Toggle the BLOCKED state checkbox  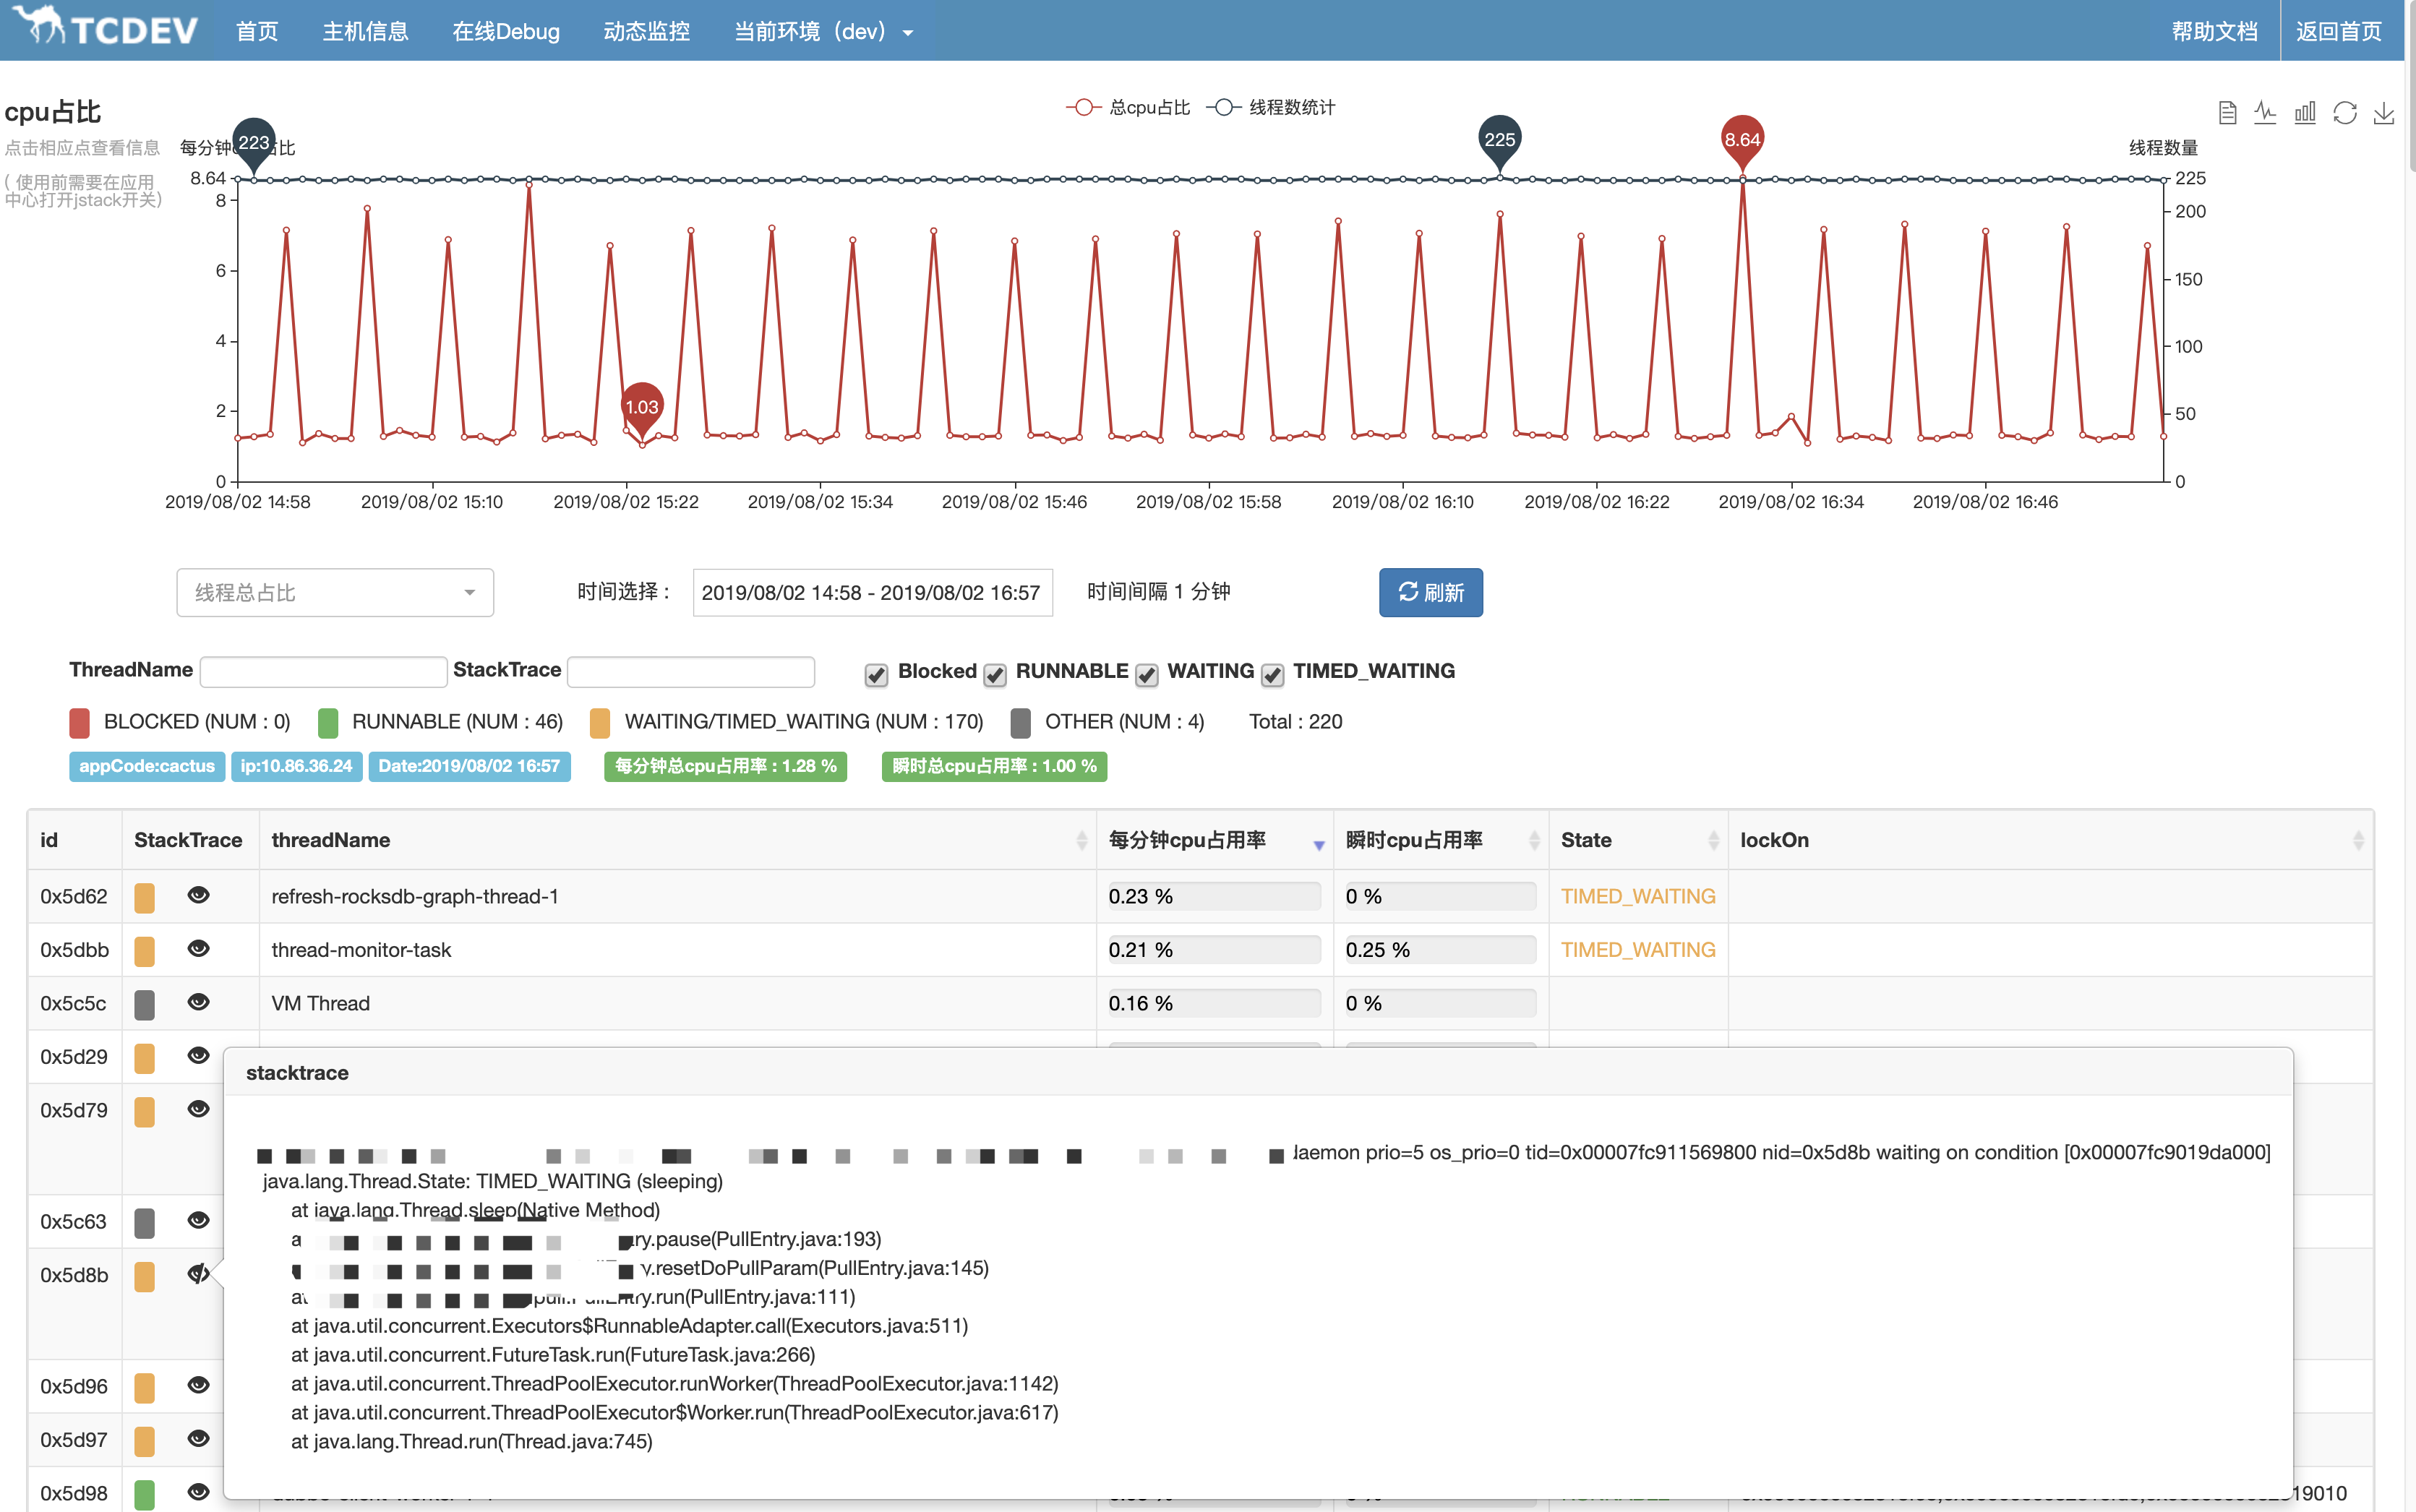click(x=876, y=672)
